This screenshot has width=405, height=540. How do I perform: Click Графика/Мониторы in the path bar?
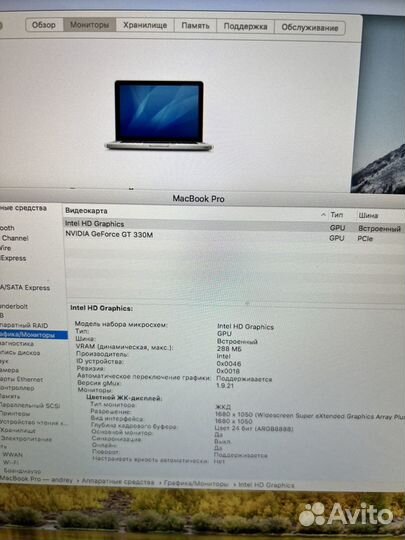tap(196, 484)
